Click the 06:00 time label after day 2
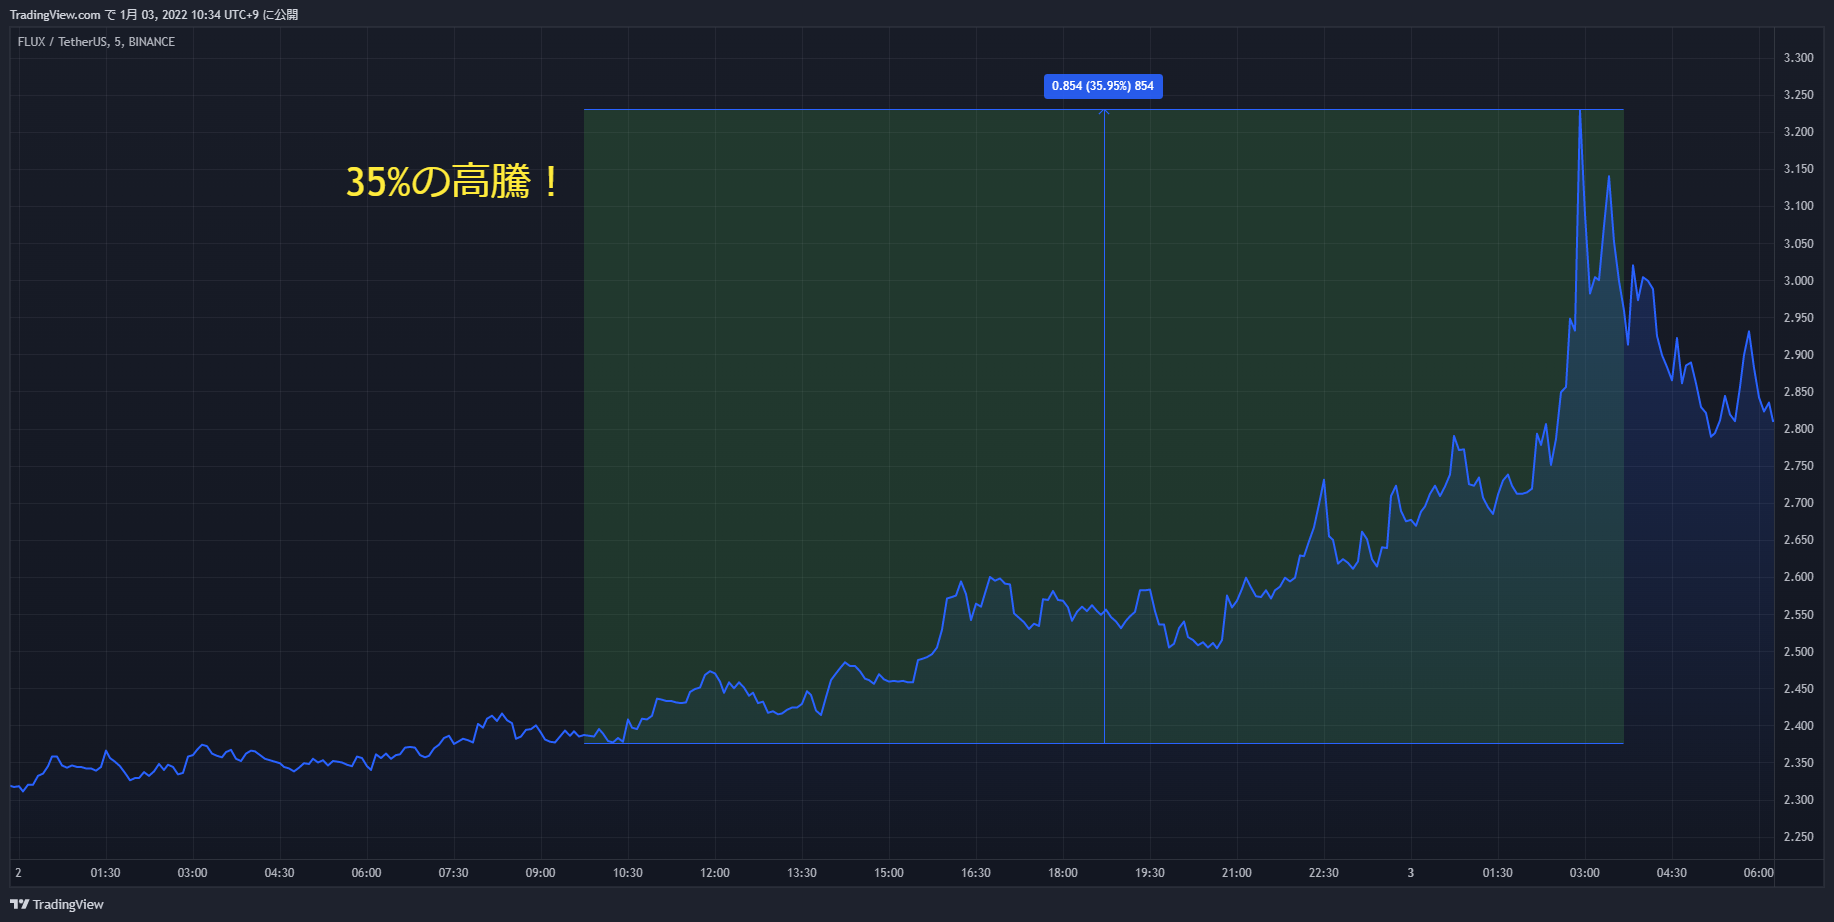Viewport: 1834px width, 922px height. point(366,873)
